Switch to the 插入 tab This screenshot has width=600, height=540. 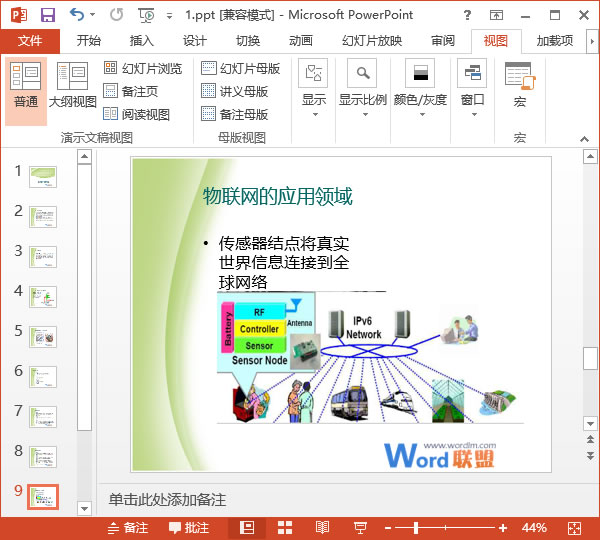(142, 41)
